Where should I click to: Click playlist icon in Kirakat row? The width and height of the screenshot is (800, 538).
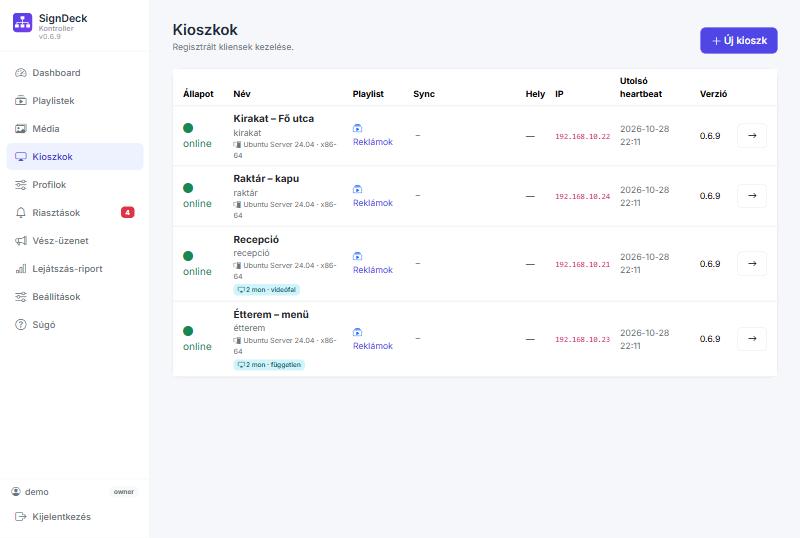pyautogui.click(x=357, y=128)
